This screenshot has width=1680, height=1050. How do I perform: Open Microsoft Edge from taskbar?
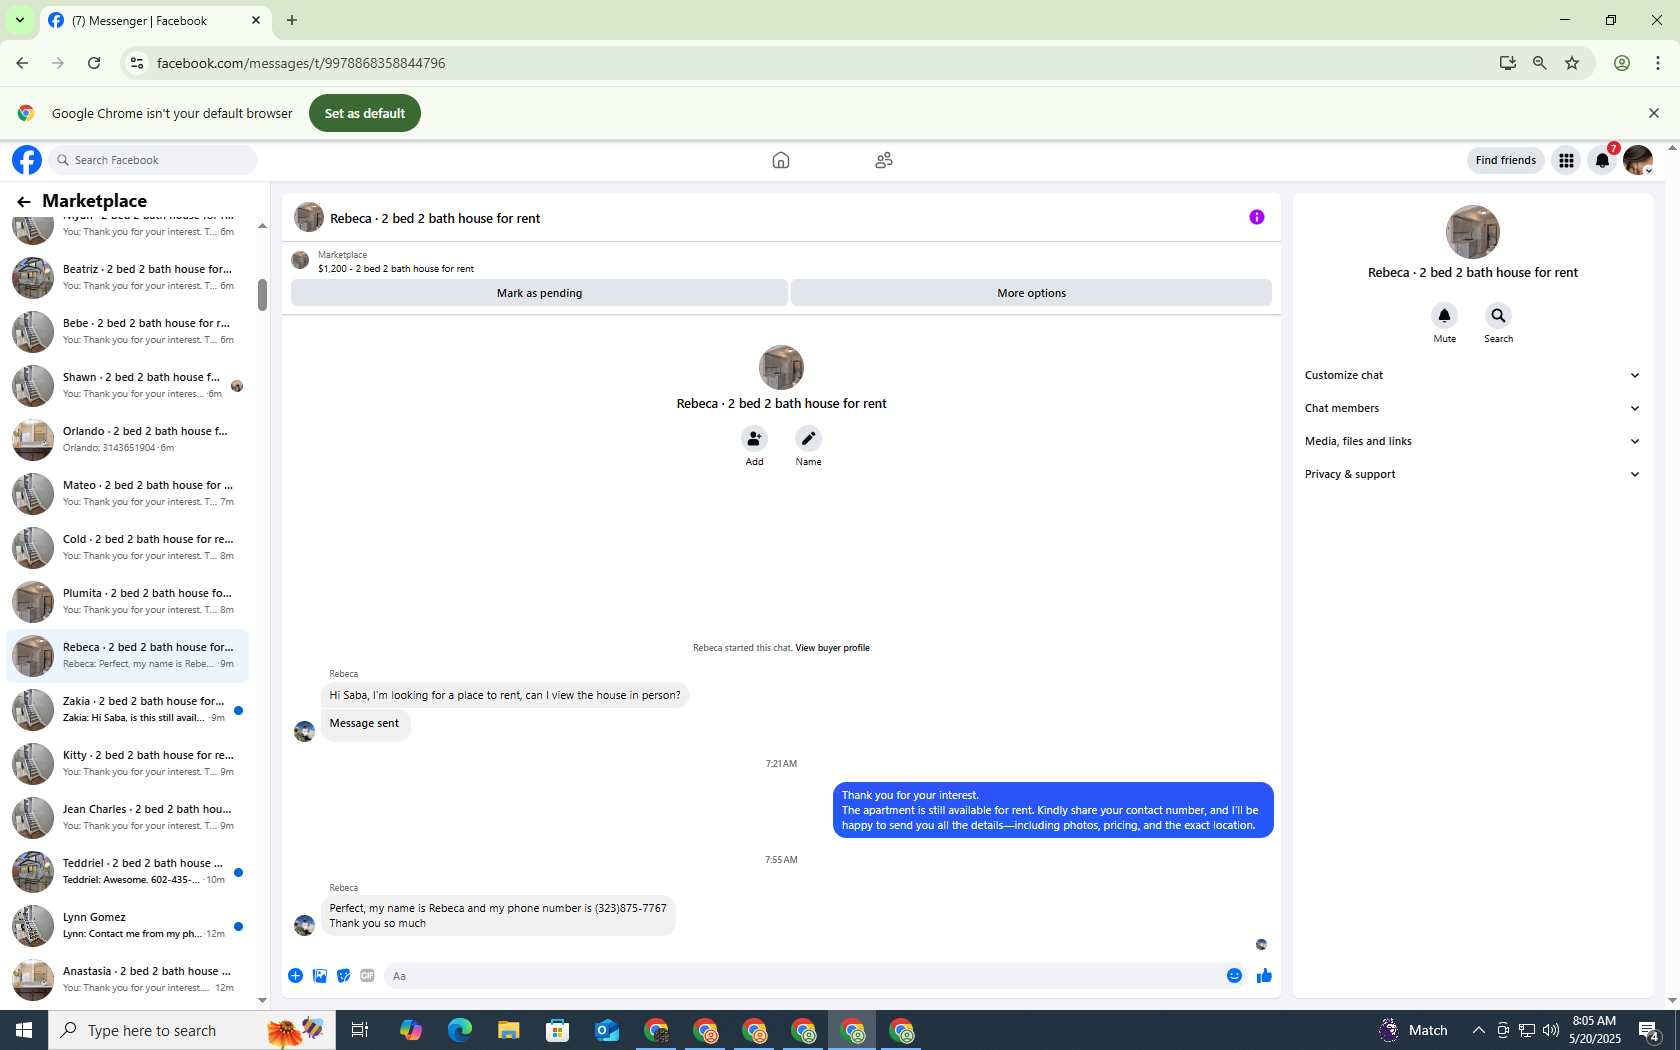(460, 1030)
